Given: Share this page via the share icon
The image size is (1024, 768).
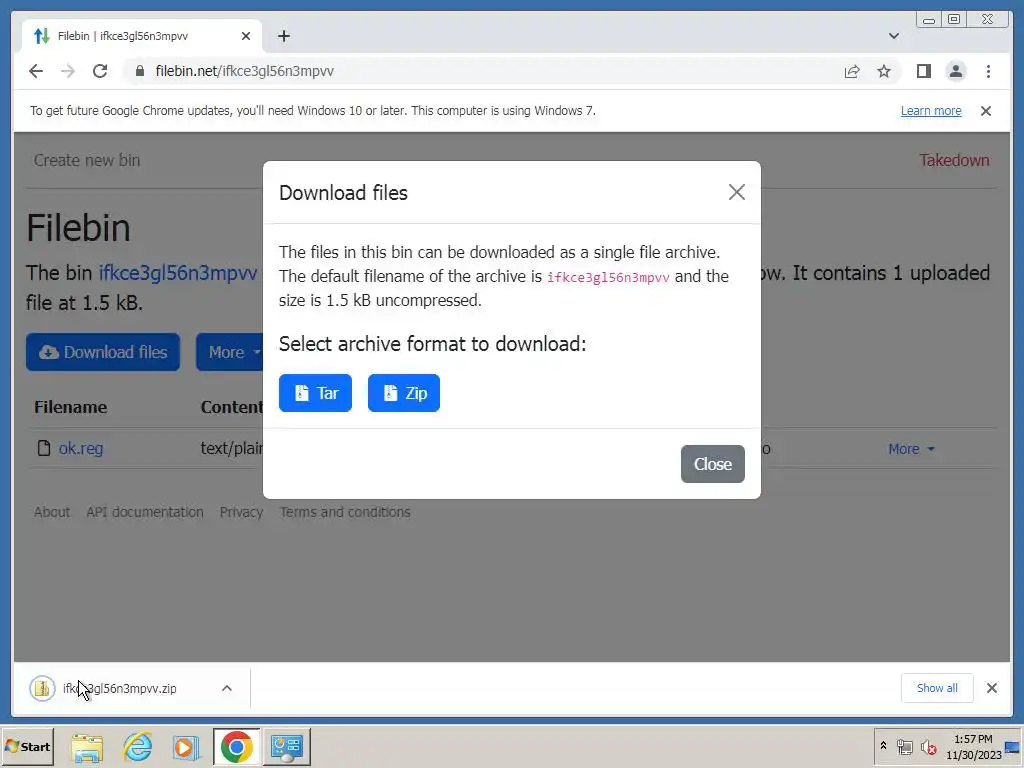Looking at the screenshot, I should click(x=852, y=71).
